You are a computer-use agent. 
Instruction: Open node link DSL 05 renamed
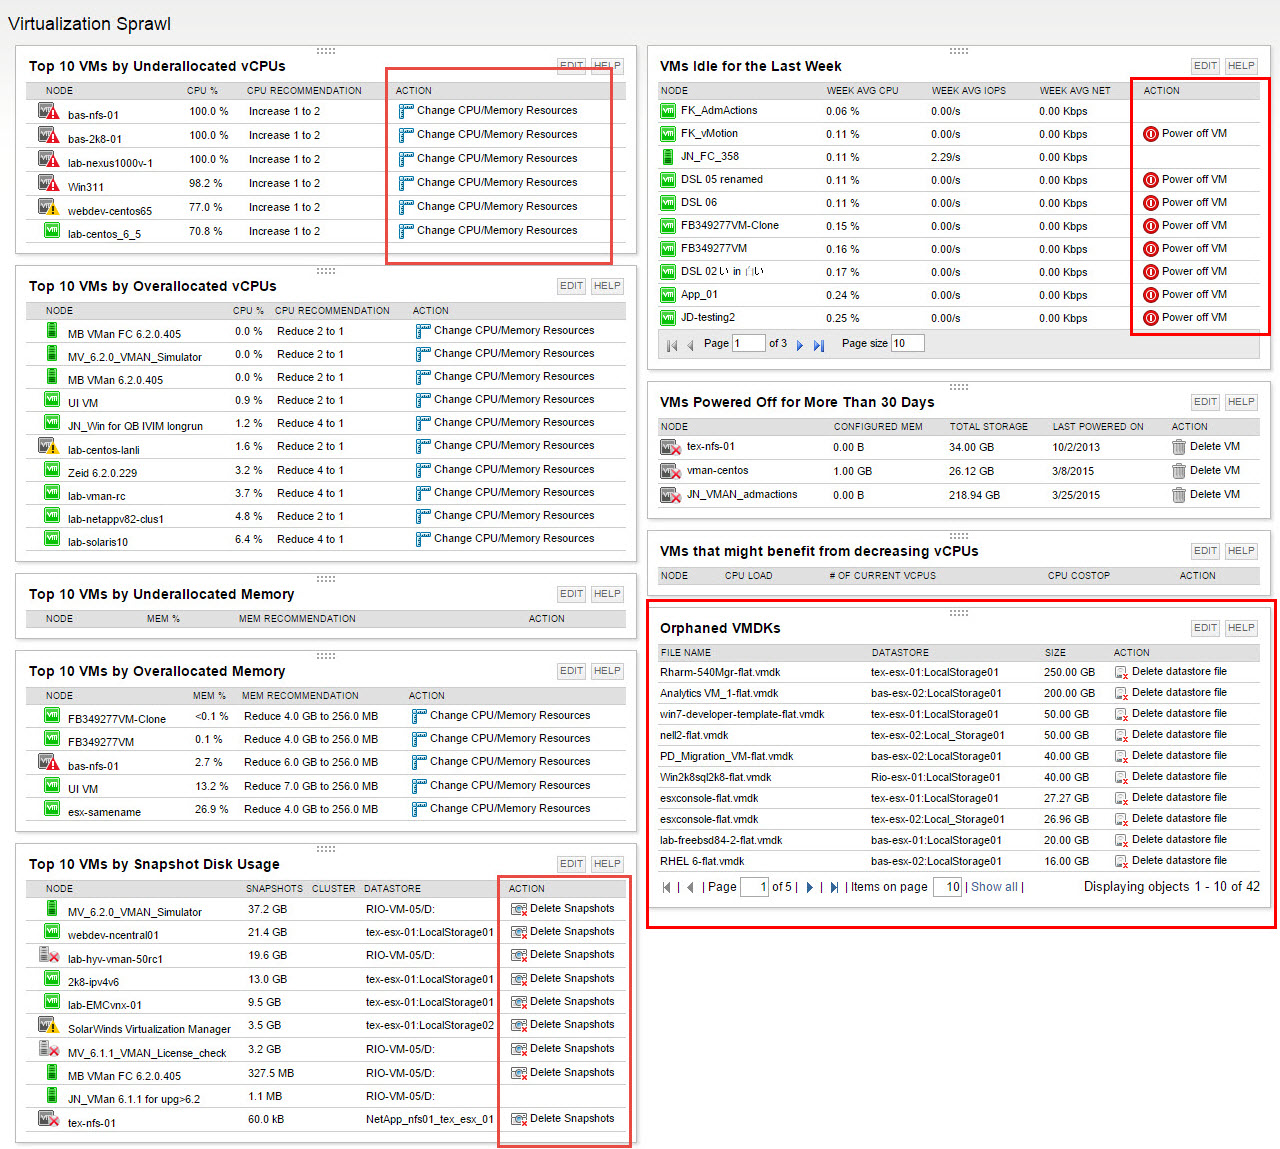(722, 180)
